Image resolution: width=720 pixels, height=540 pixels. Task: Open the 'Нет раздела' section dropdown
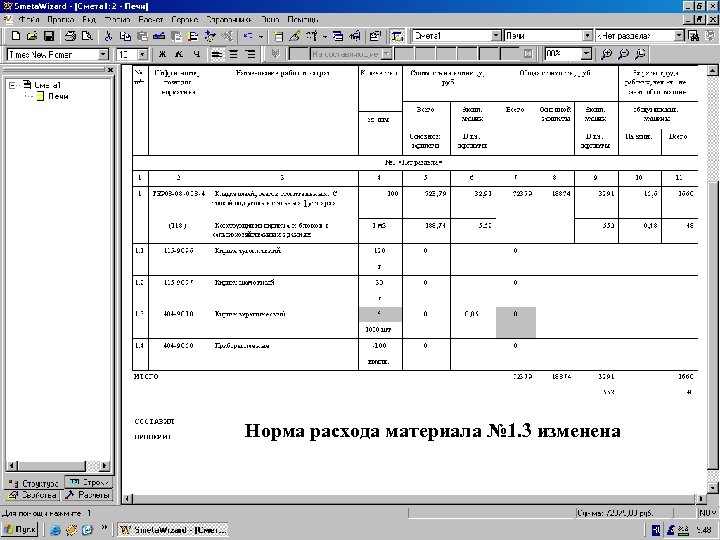pos(679,36)
